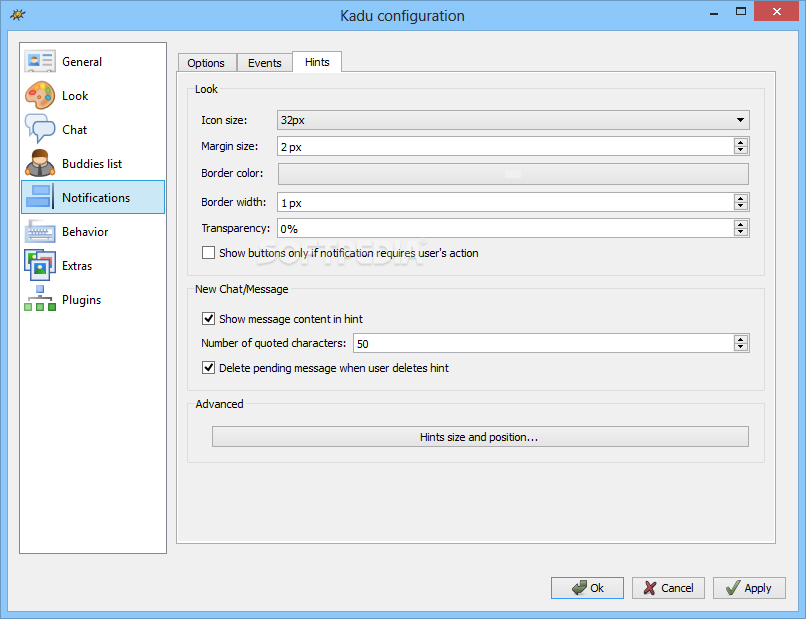Image resolution: width=806 pixels, height=619 pixels.
Task: Click the Notifications section icon
Action: (40, 197)
